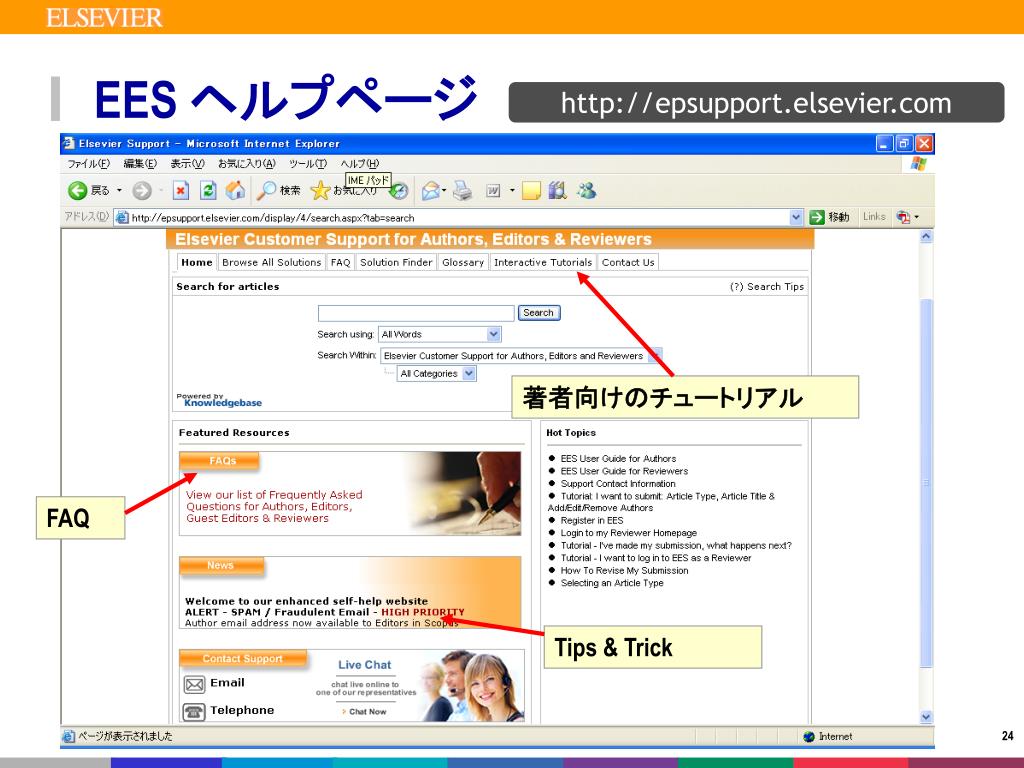Open the (?) Search Tips link
The image size is (1024, 768).
point(767,287)
